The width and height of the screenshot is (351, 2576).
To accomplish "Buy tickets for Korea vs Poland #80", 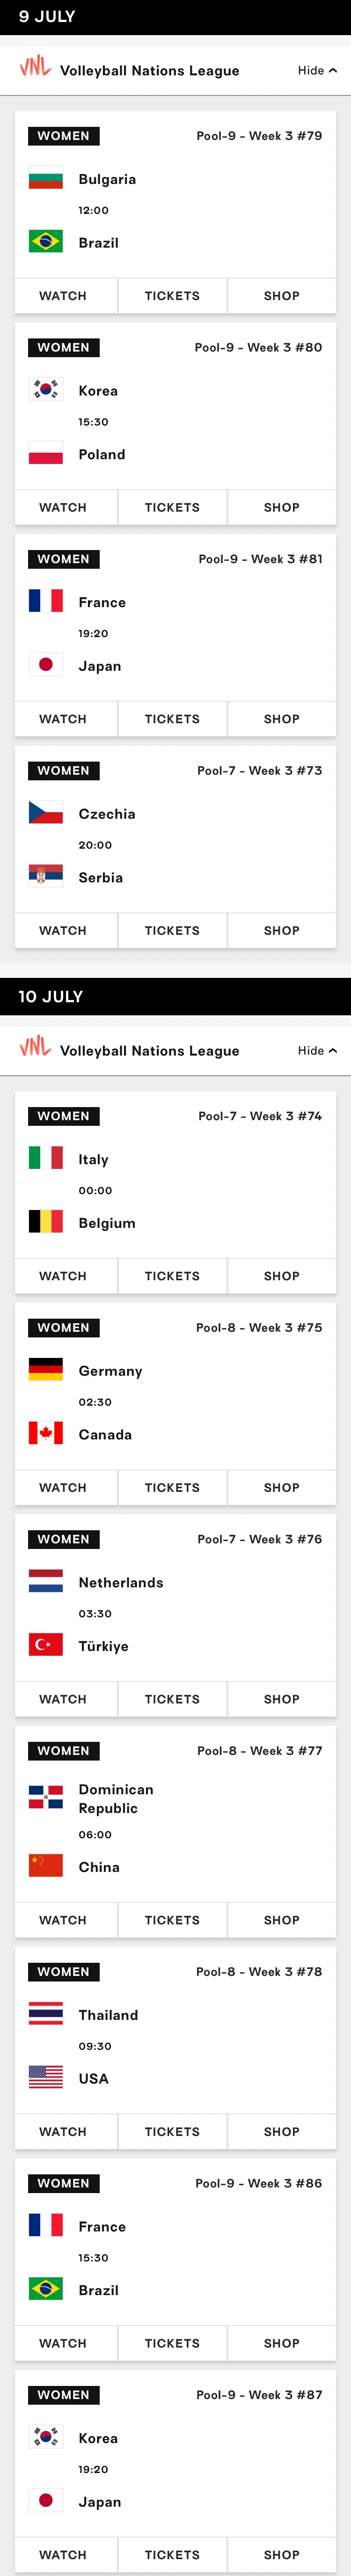I will tap(172, 507).
